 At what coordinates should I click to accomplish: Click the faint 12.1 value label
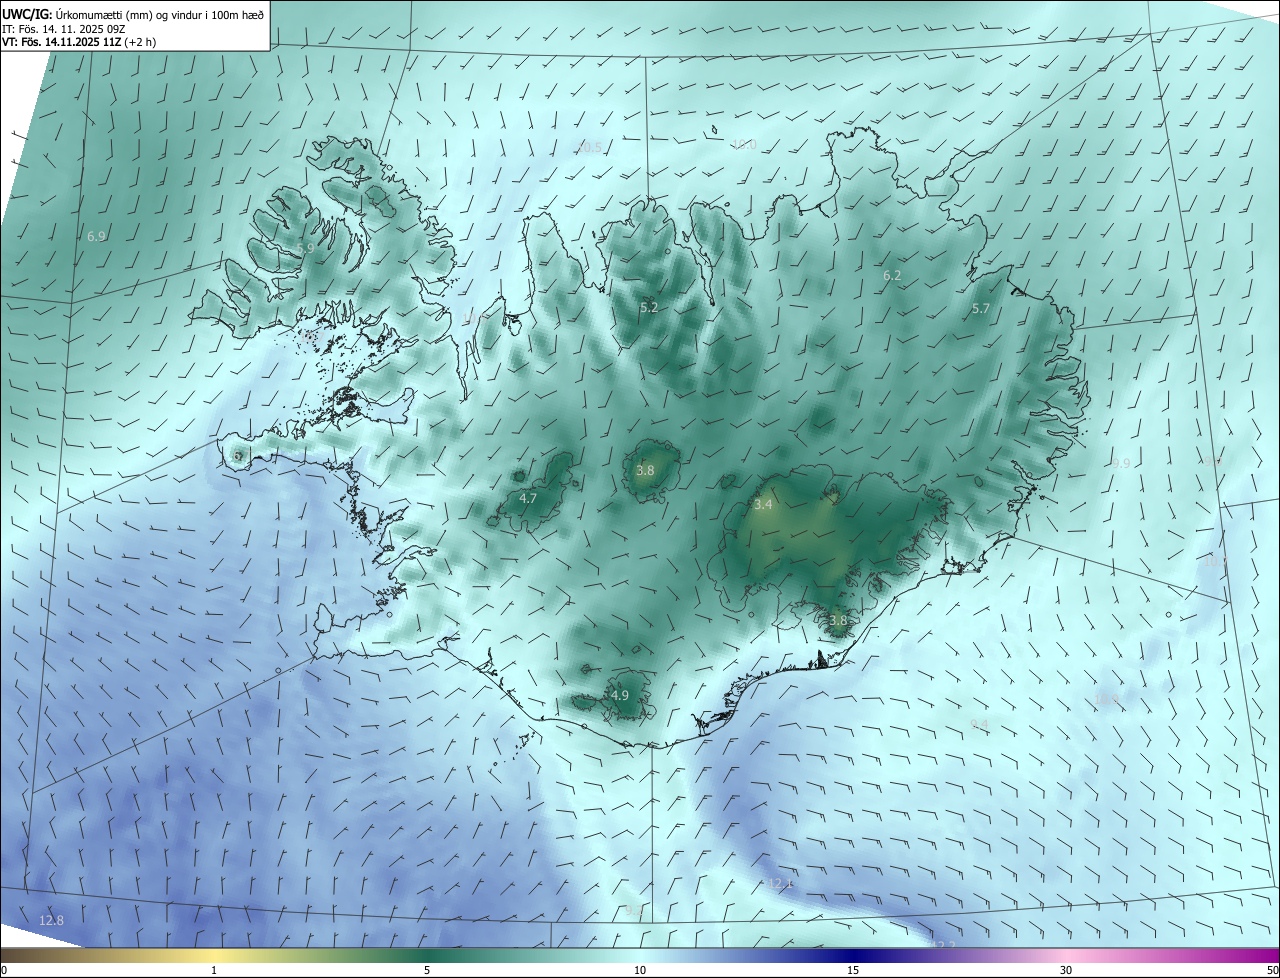(x=780, y=883)
